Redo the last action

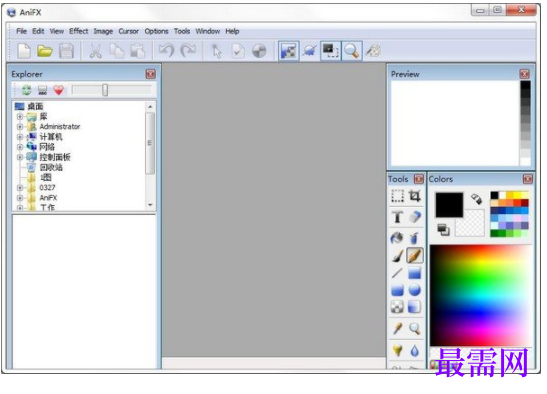click(x=188, y=51)
